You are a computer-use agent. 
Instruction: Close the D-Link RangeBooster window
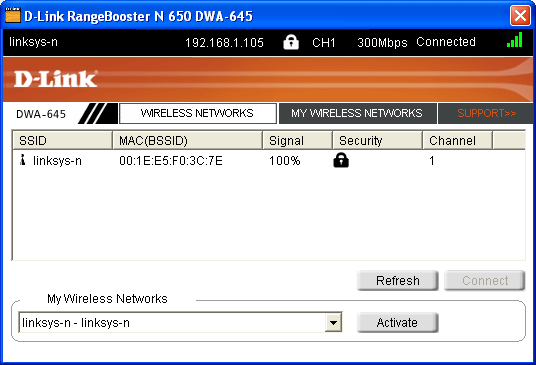coord(520,15)
